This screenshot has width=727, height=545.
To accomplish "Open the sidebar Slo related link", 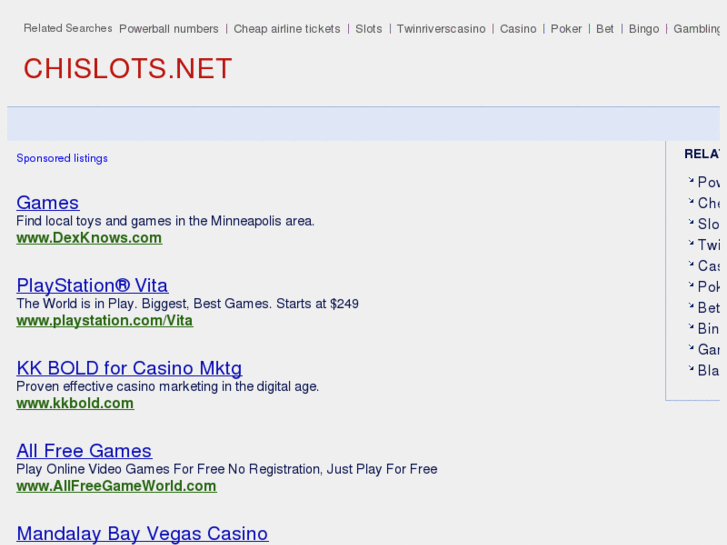I will click(708, 224).
